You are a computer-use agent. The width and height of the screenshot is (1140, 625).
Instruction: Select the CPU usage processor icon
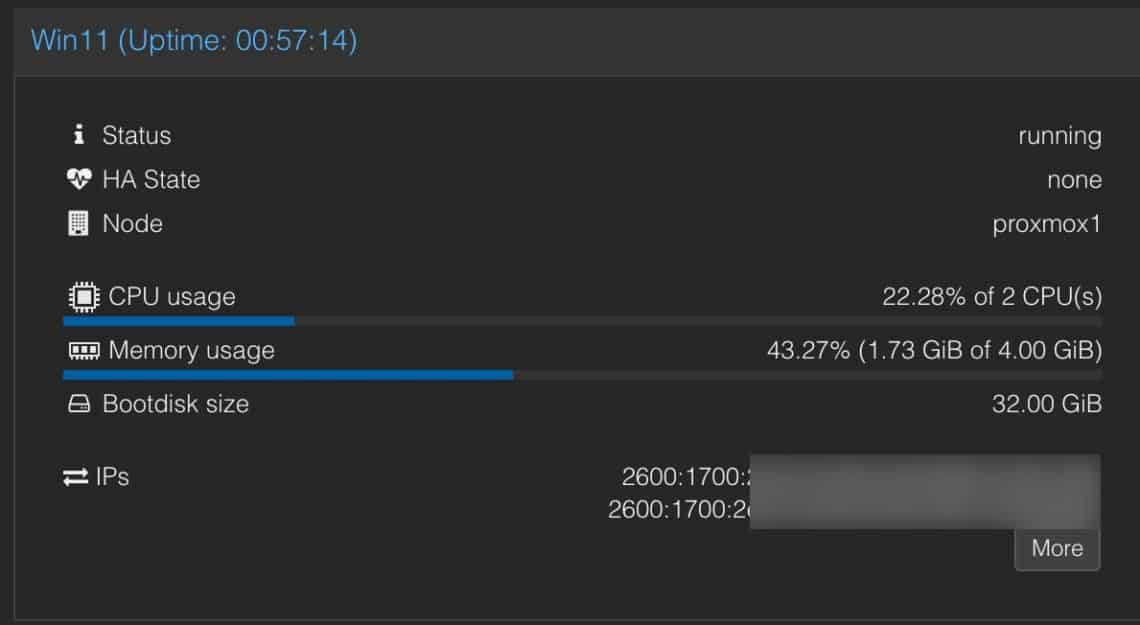85,296
